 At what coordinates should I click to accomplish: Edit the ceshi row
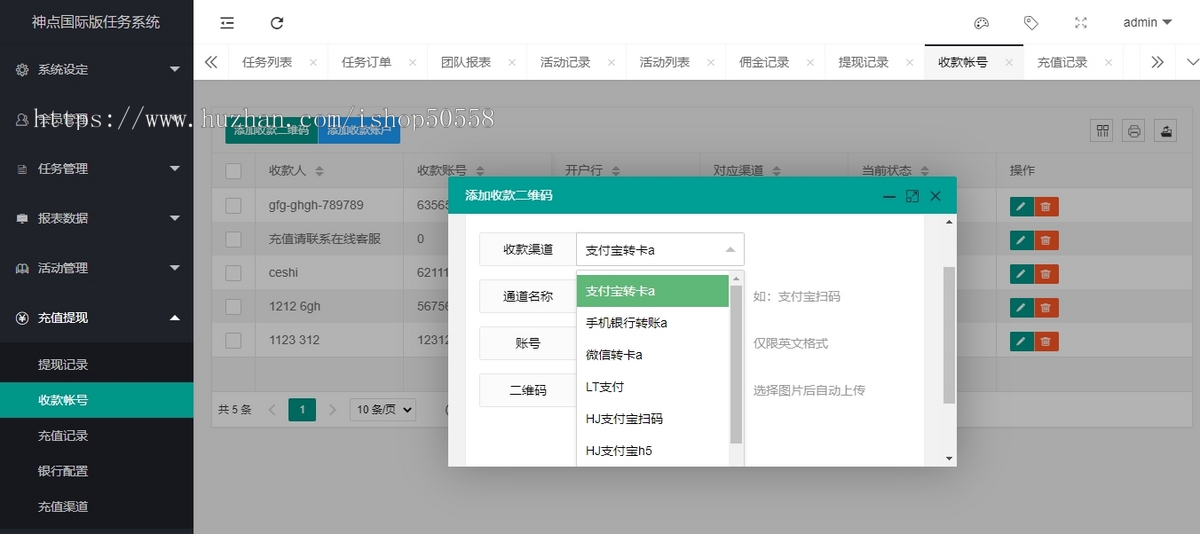[1021, 274]
